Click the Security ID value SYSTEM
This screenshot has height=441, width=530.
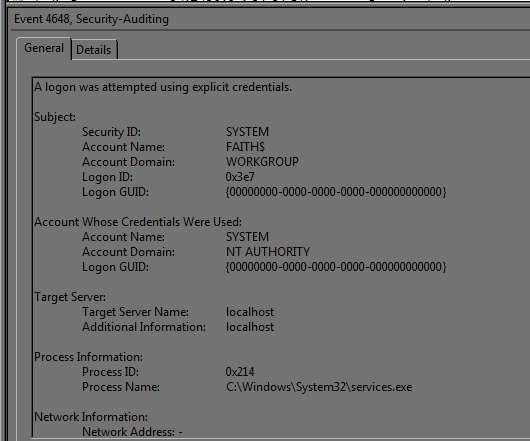[247, 131]
